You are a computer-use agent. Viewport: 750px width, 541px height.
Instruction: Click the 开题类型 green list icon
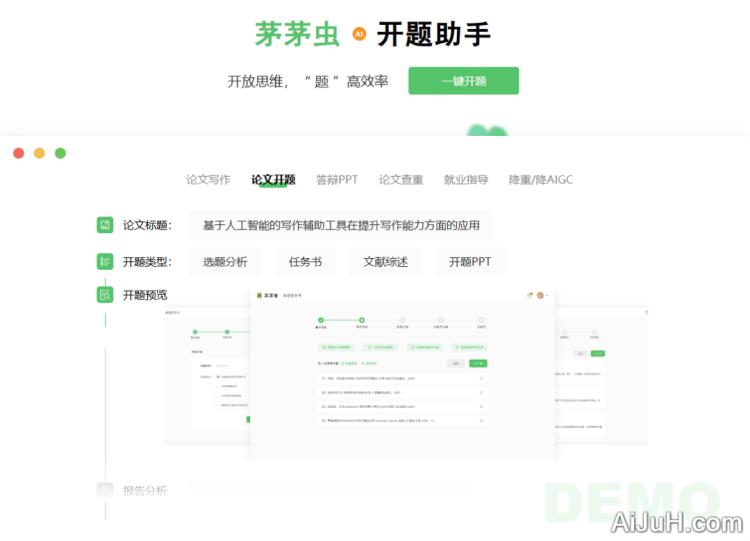point(105,261)
